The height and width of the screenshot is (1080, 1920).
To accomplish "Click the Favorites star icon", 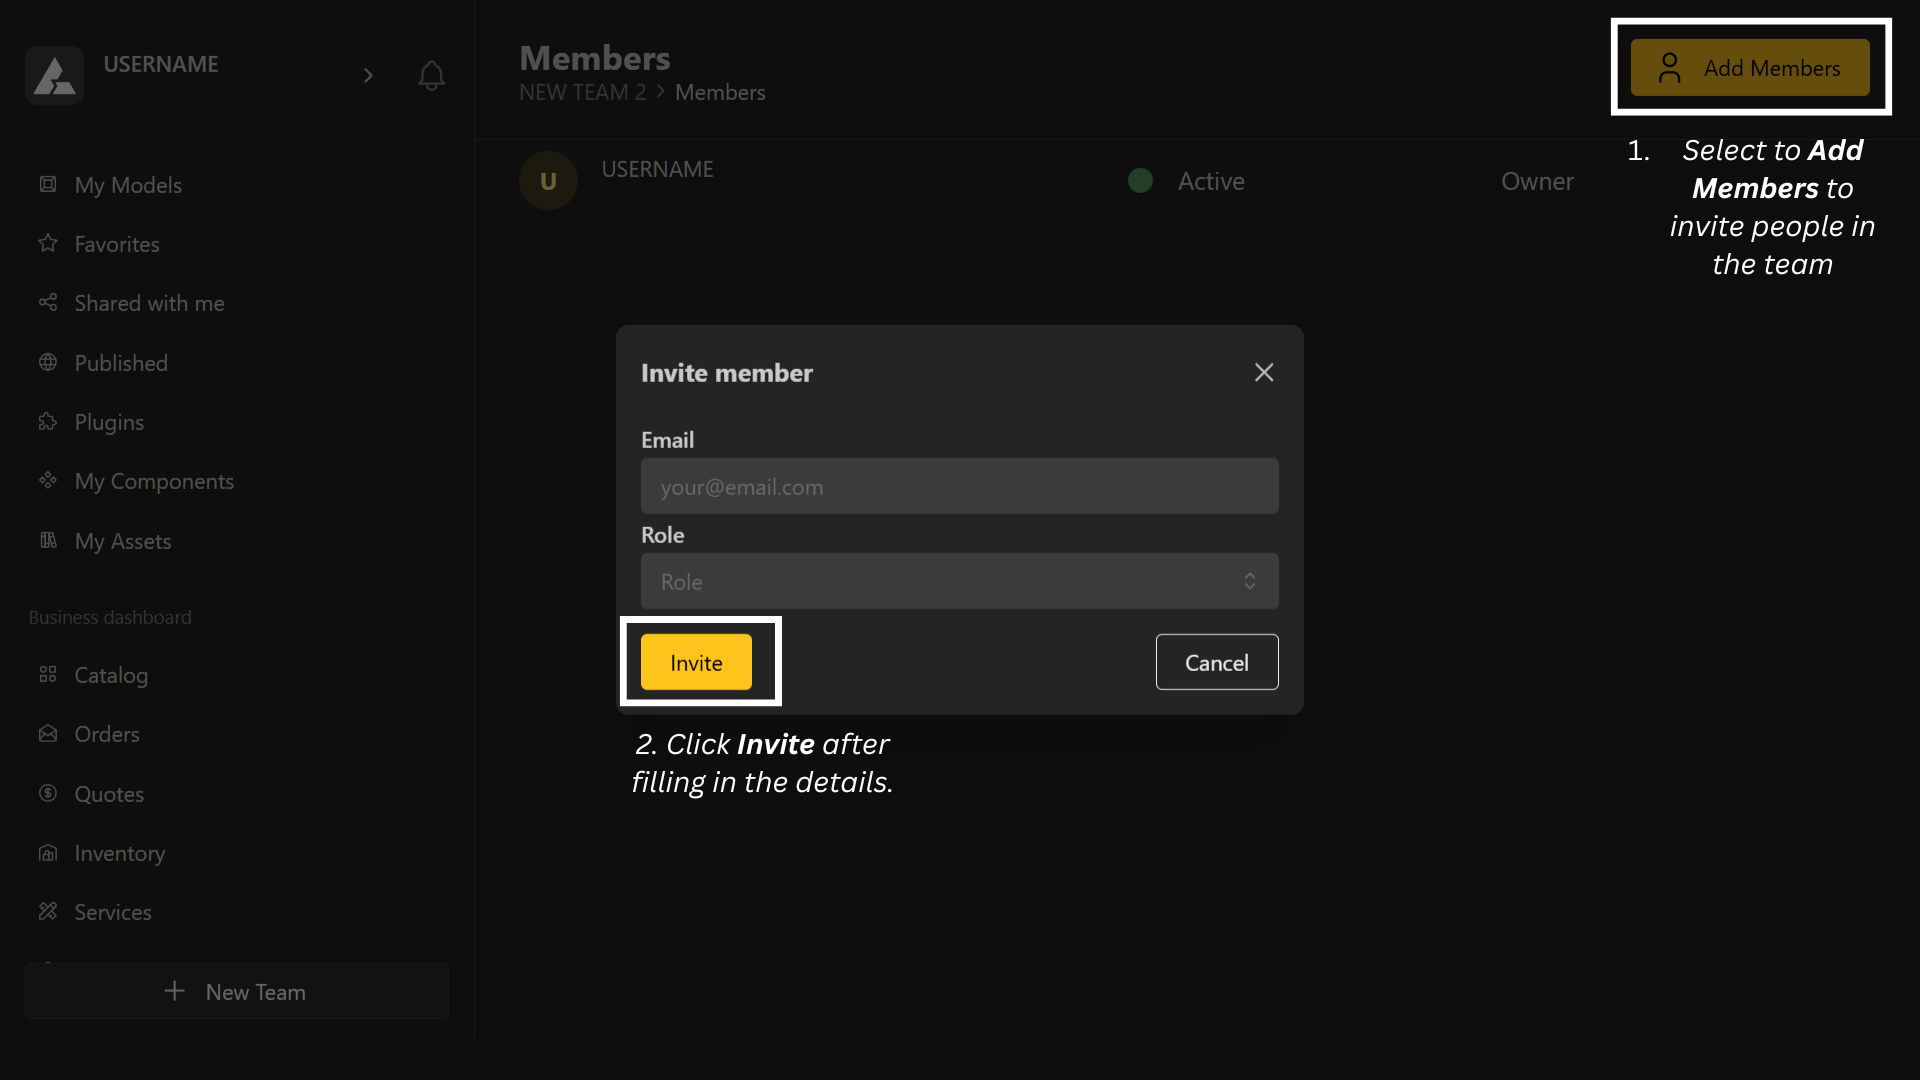I will (x=48, y=243).
